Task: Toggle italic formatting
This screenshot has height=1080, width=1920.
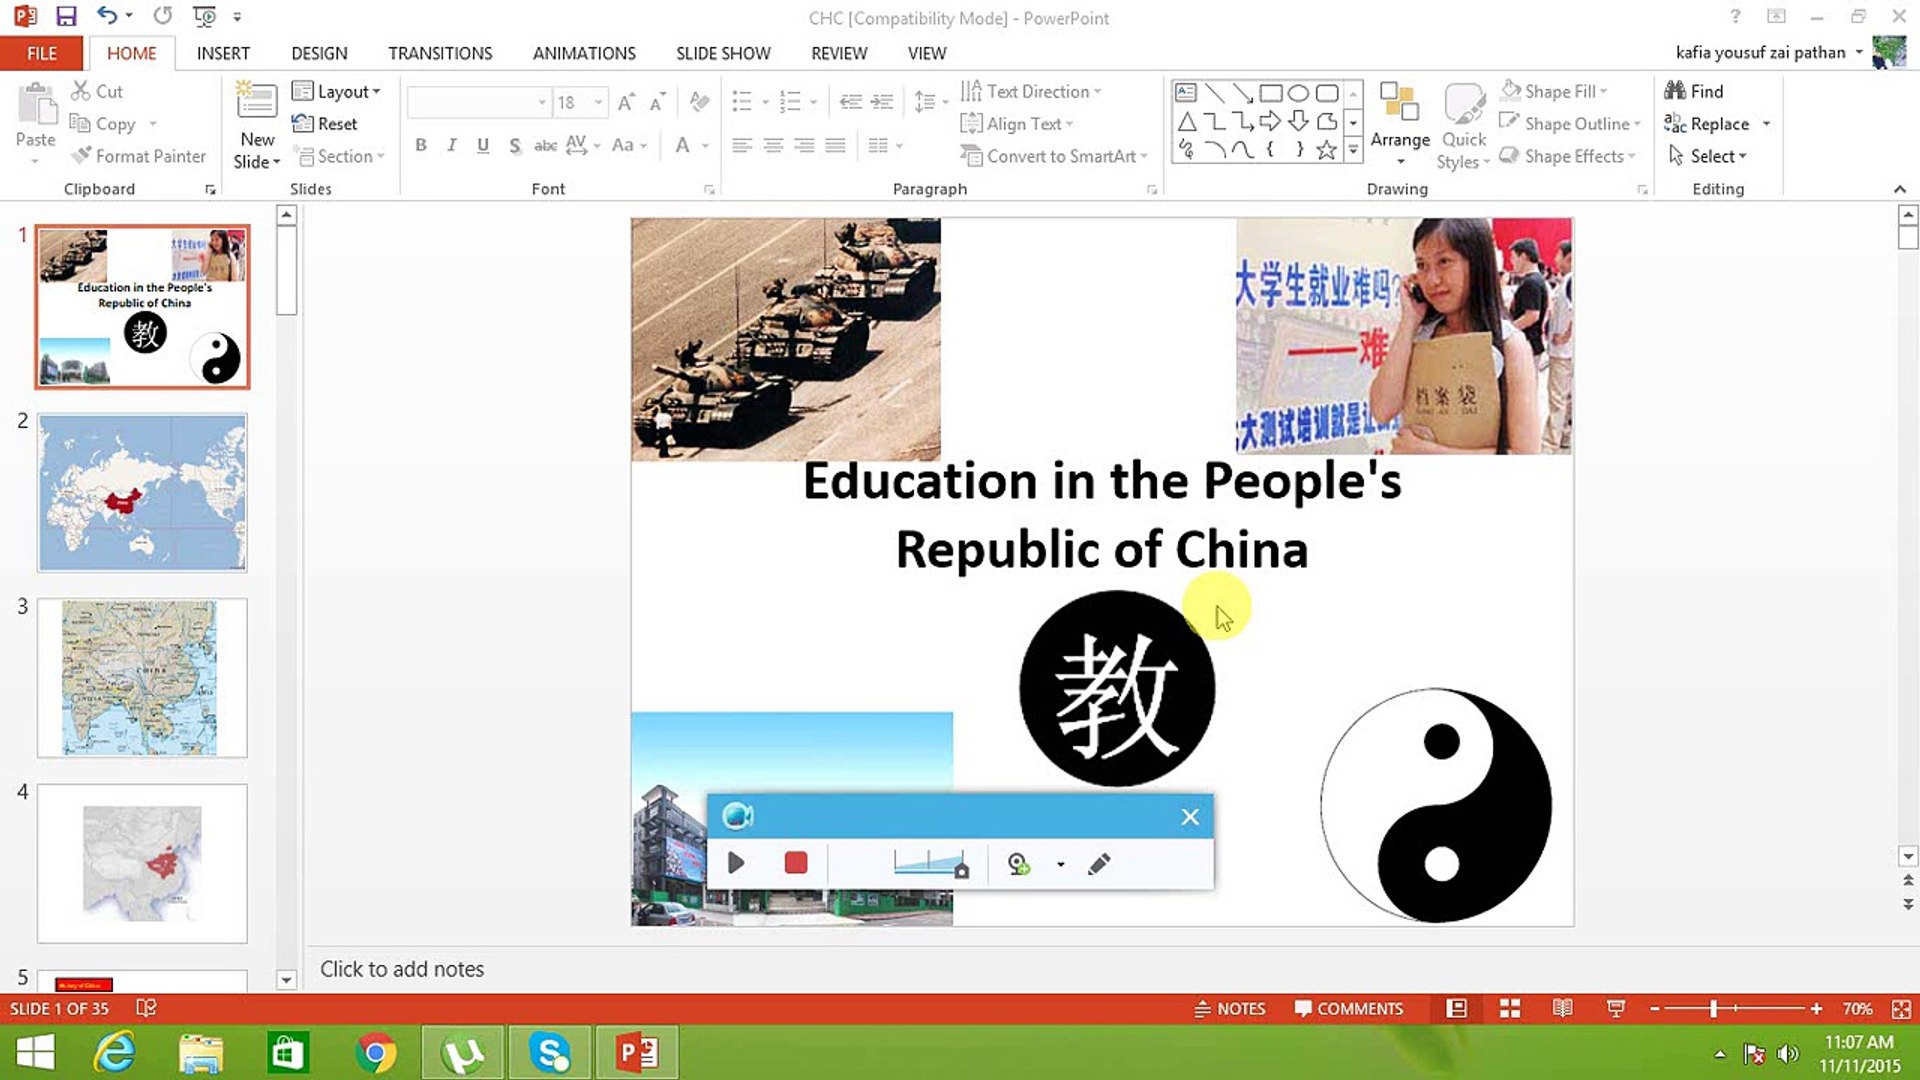Action: pyautogui.click(x=451, y=145)
